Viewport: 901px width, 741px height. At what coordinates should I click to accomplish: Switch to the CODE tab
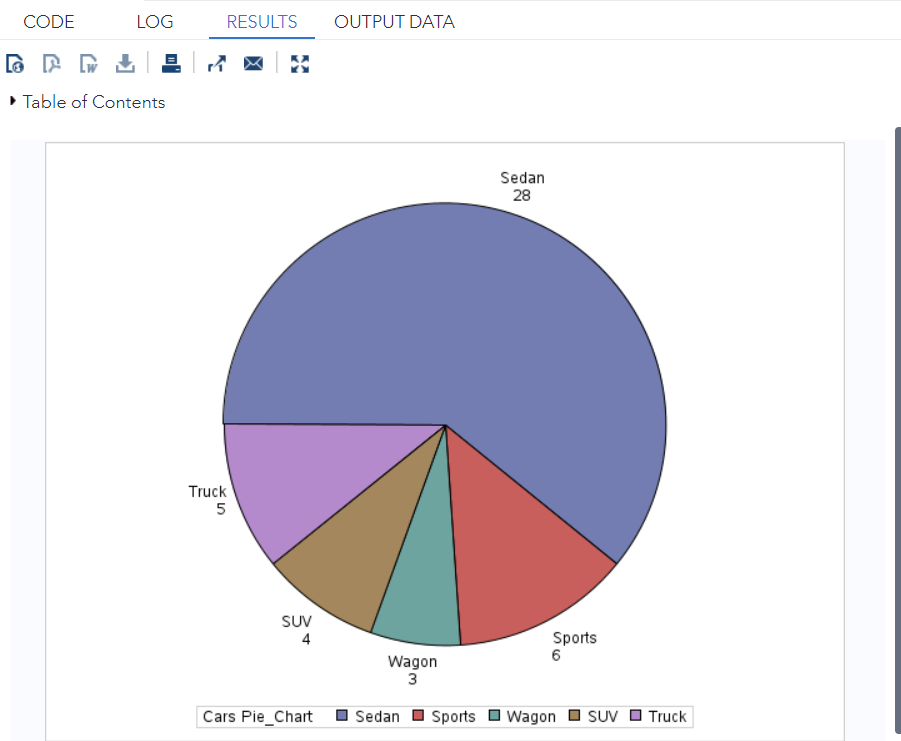[49, 21]
